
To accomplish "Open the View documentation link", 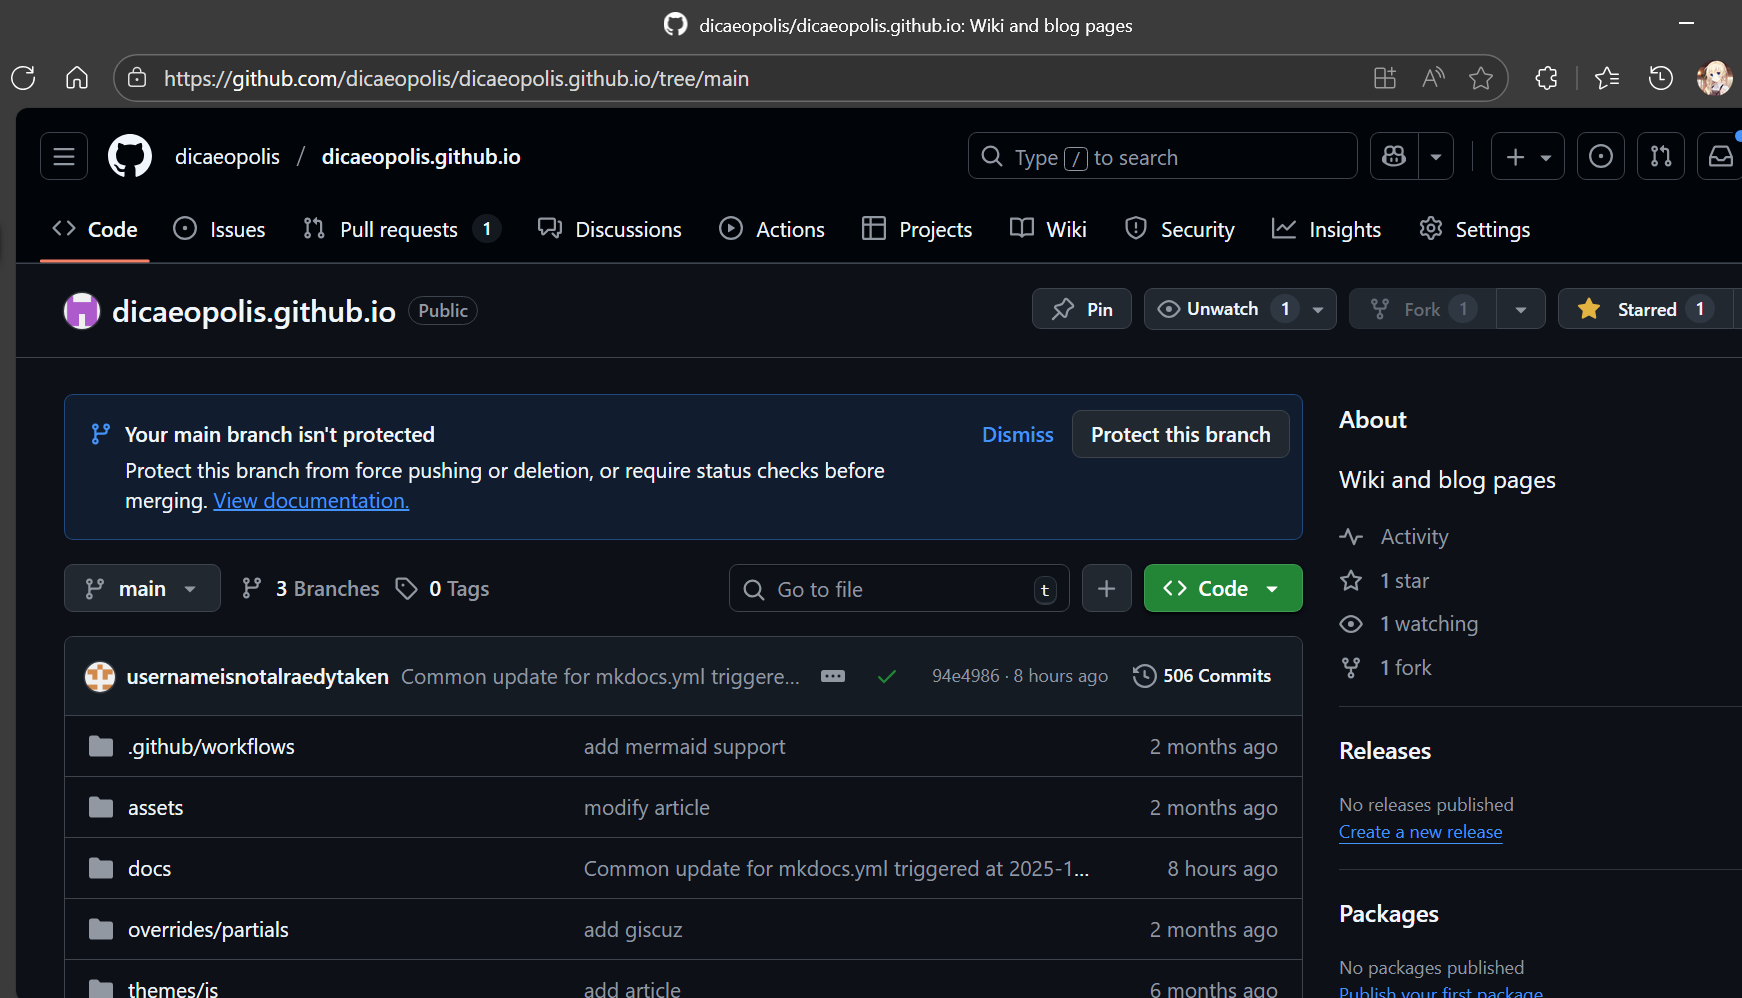I will click(x=311, y=501).
